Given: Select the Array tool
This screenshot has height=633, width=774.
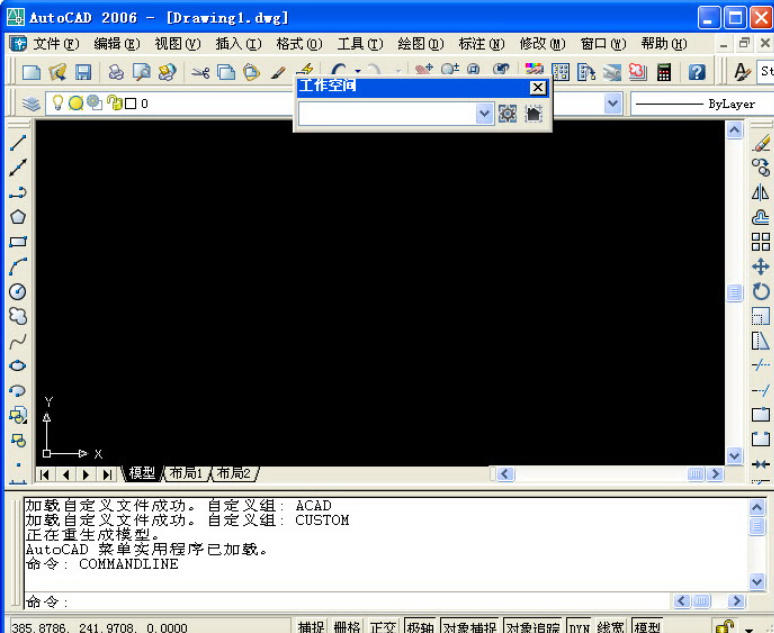Looking at the screenshot, I should (x=761, y=242).
